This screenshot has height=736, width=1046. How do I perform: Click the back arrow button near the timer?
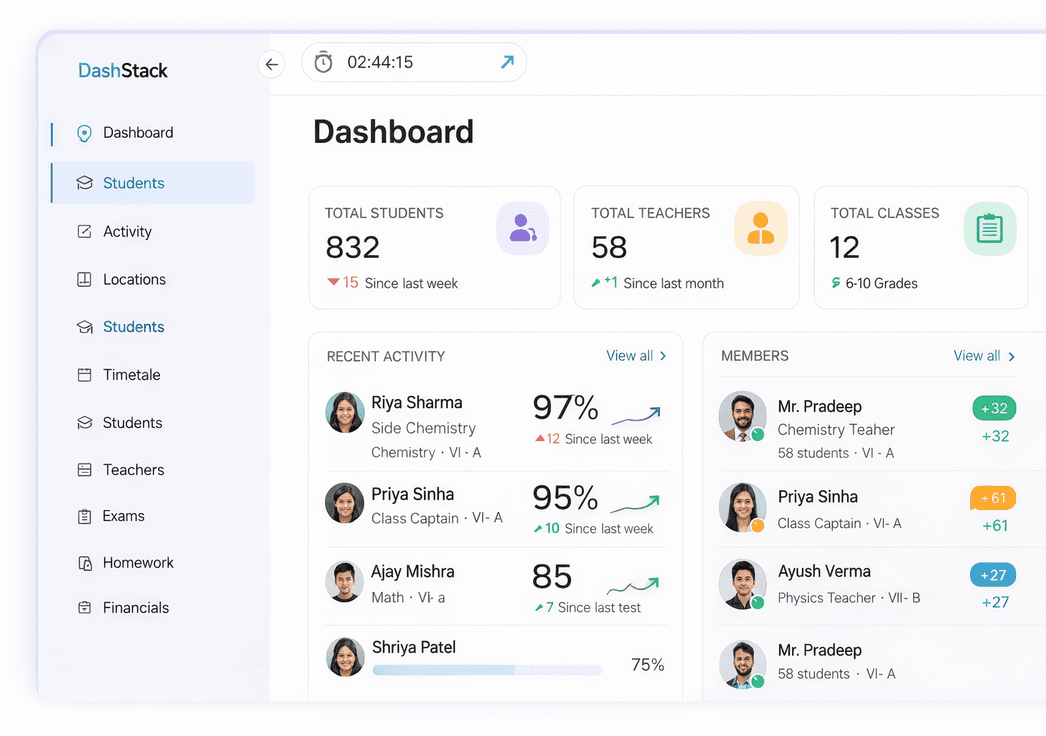pyautogui.click(x=271, y=64)
